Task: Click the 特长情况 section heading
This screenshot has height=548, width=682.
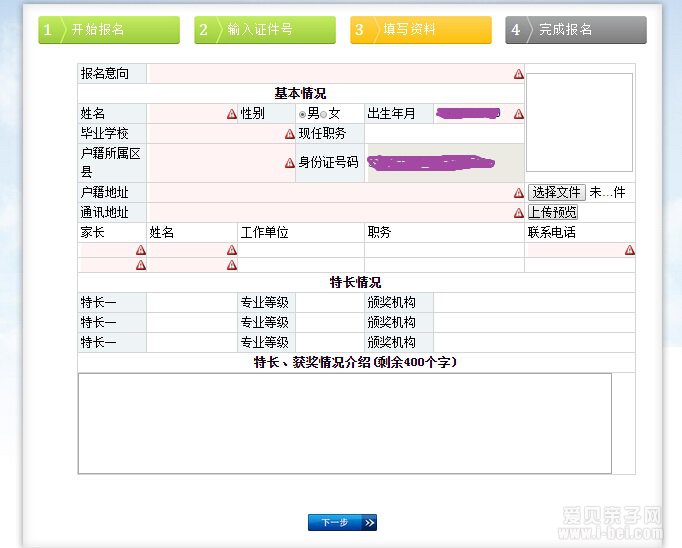Action: click(355, 282)
